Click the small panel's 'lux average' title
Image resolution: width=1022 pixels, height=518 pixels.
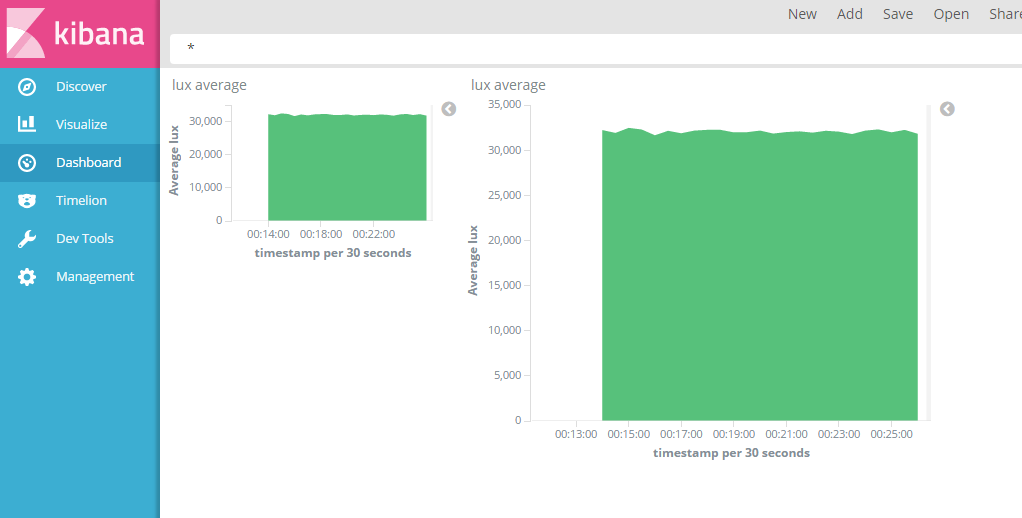click(209, 85)
